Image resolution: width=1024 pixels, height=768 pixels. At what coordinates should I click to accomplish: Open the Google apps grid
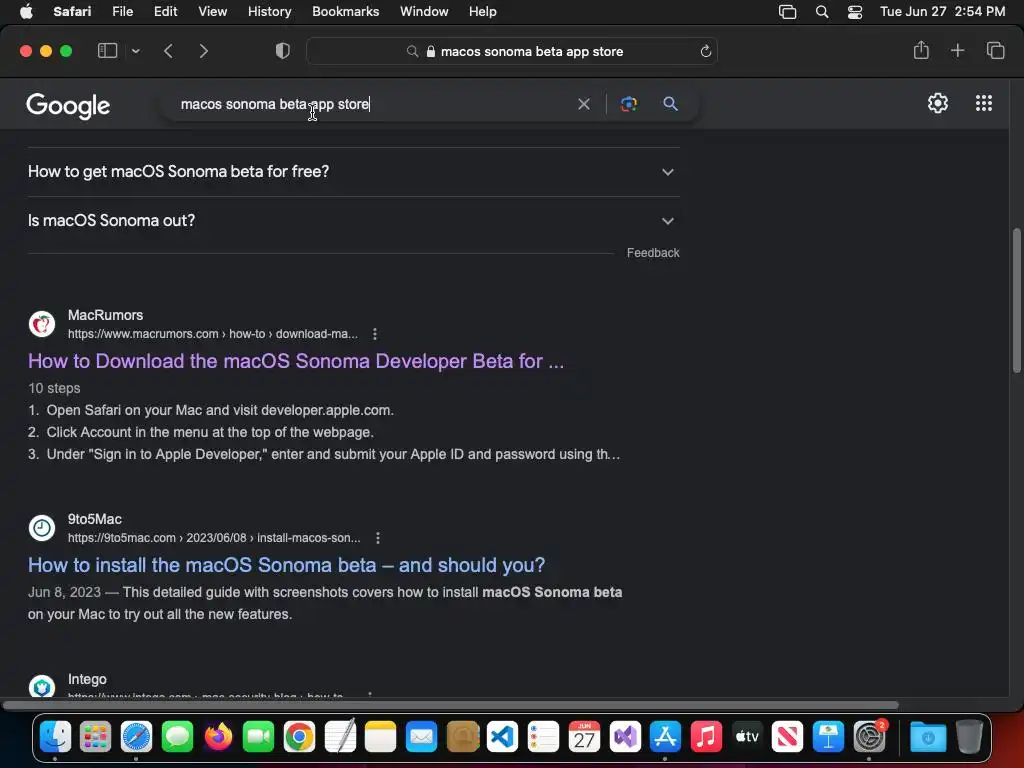pos(984,103)
